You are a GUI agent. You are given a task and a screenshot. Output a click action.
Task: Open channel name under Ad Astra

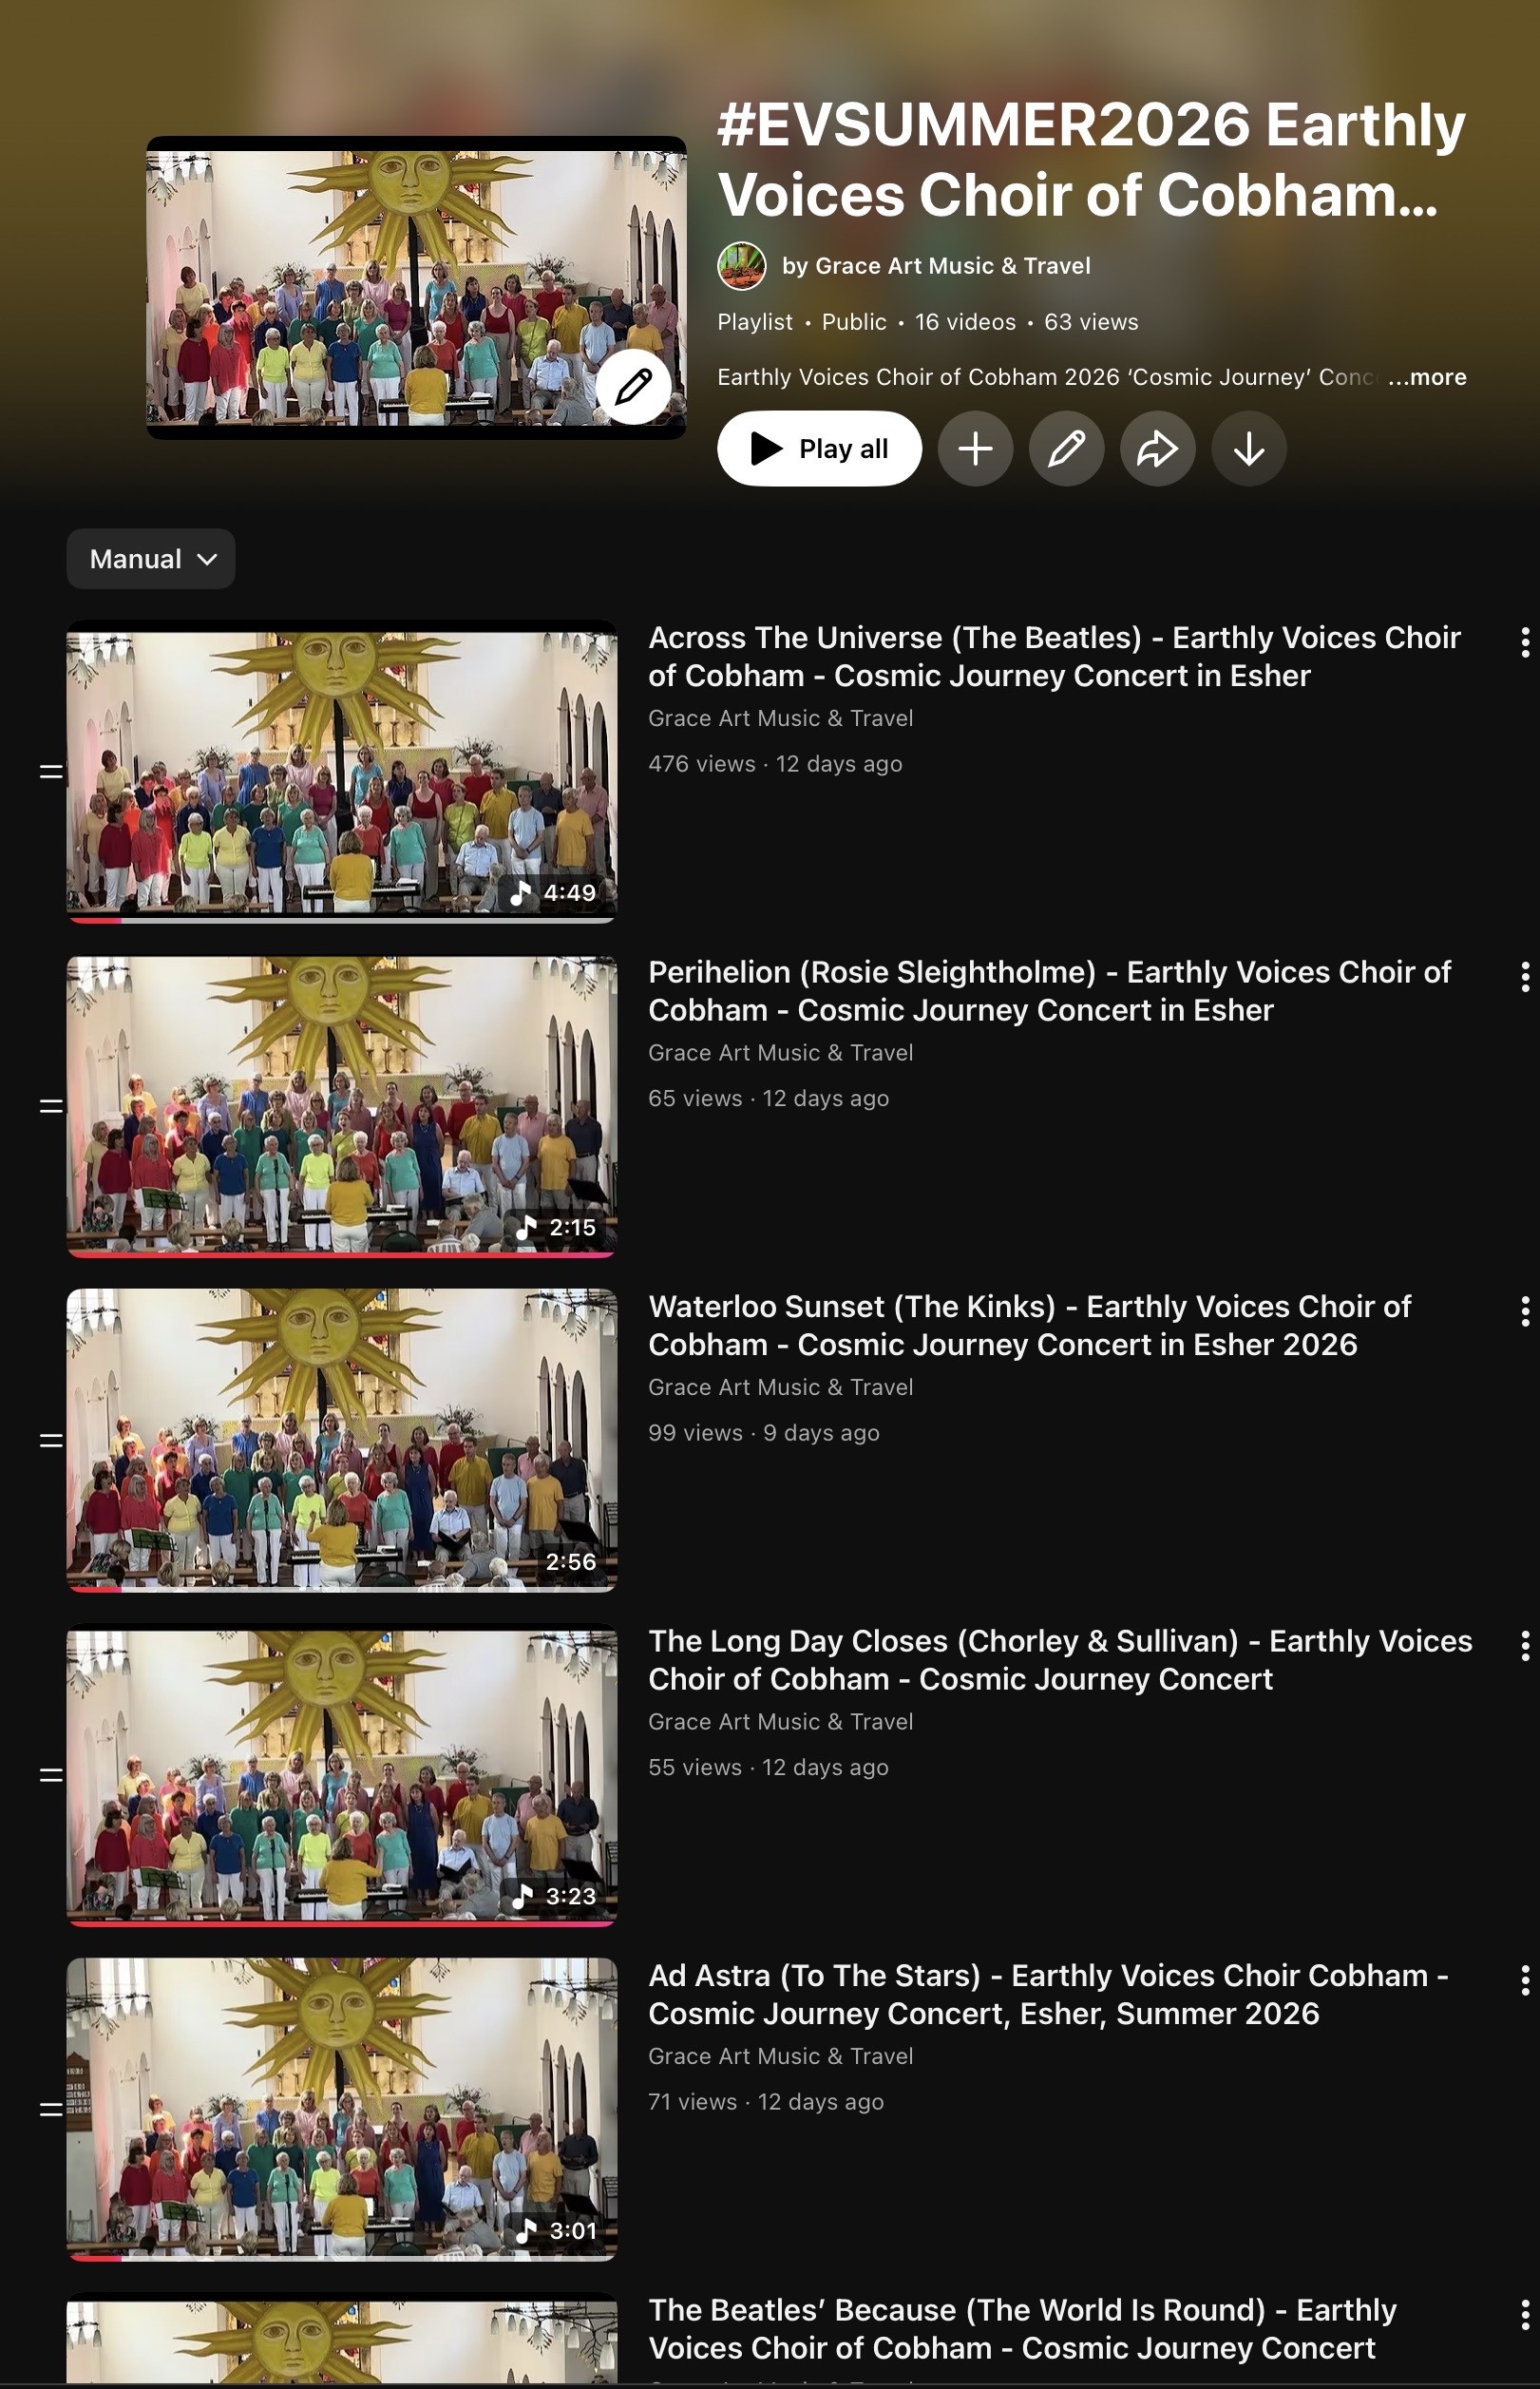pyautogui.click(x=780, y=2057)
